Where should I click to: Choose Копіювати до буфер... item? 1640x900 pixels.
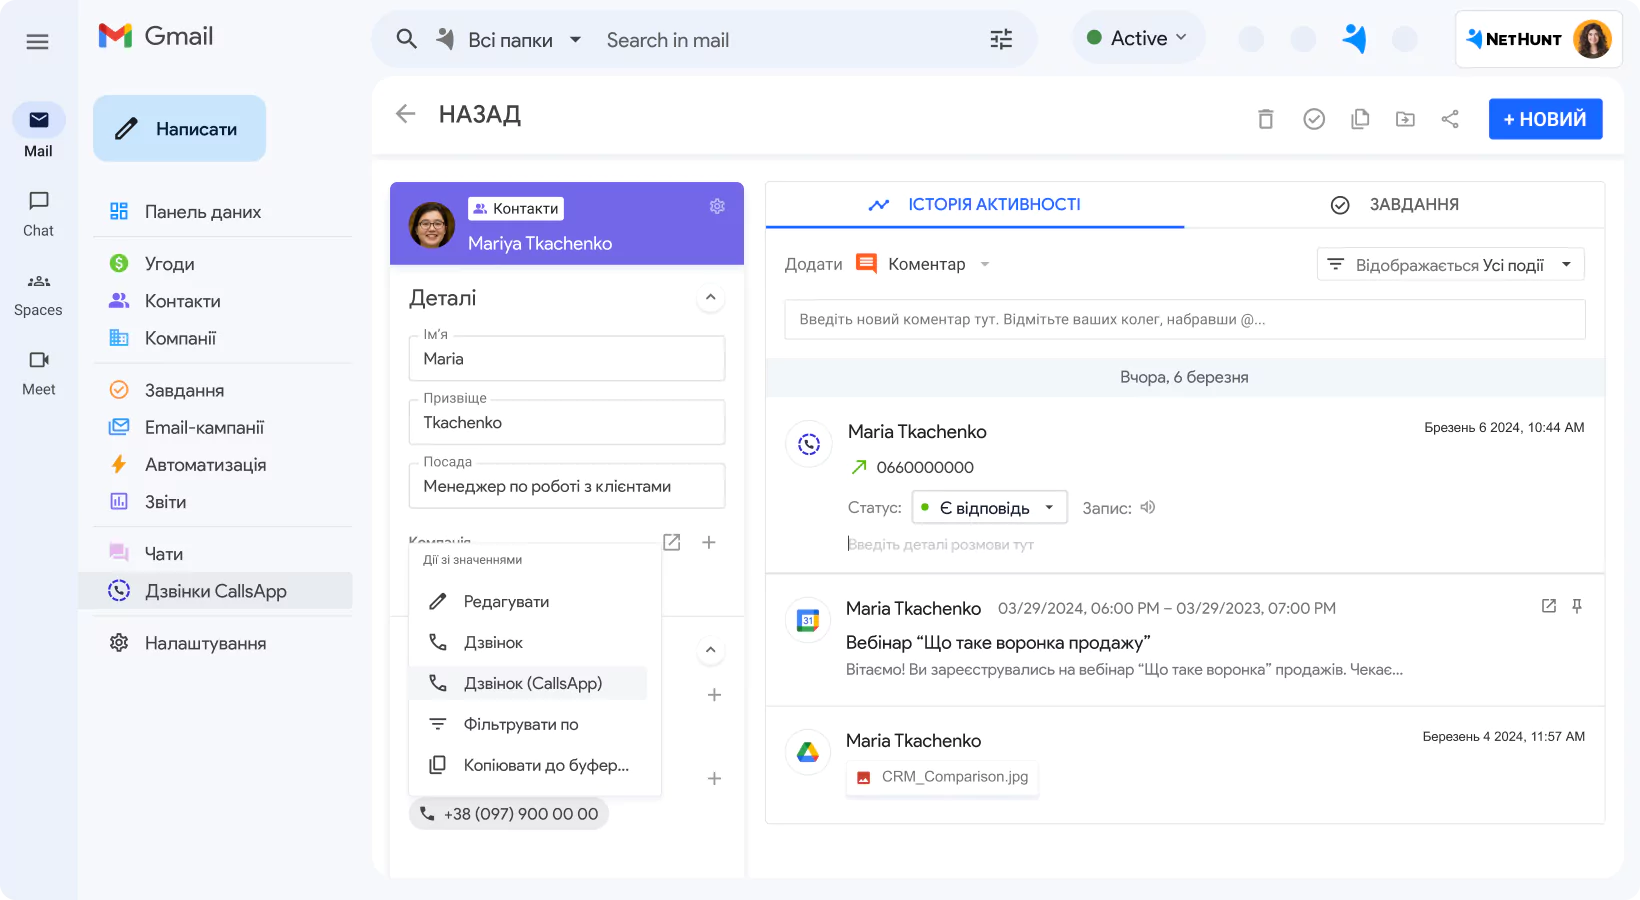pos(528,765)
